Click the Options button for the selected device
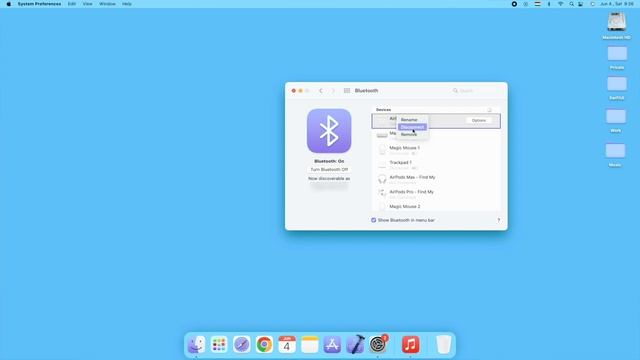The width and height of the screenshot is (640, 360). tap(479, 120)
